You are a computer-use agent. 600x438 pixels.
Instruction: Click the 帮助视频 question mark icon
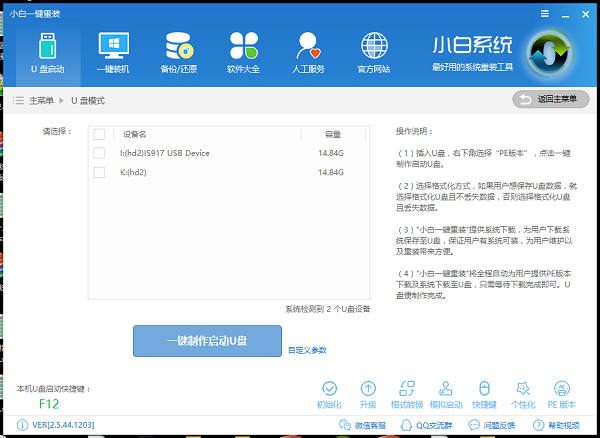click(x=538, y=425)
